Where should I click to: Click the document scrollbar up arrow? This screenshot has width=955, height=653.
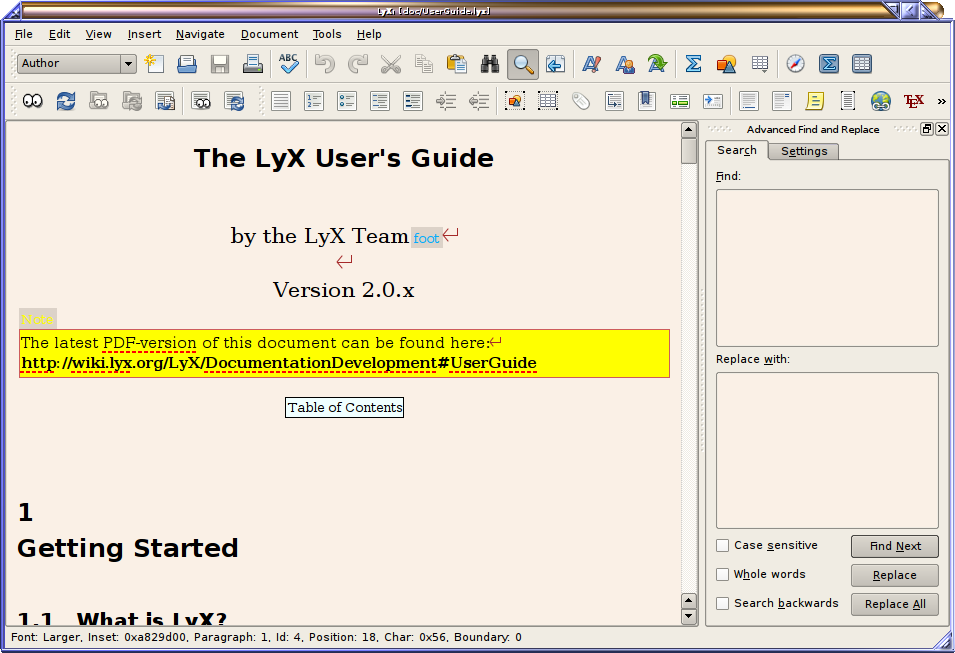pyautogui.click(x=689, y=130)
